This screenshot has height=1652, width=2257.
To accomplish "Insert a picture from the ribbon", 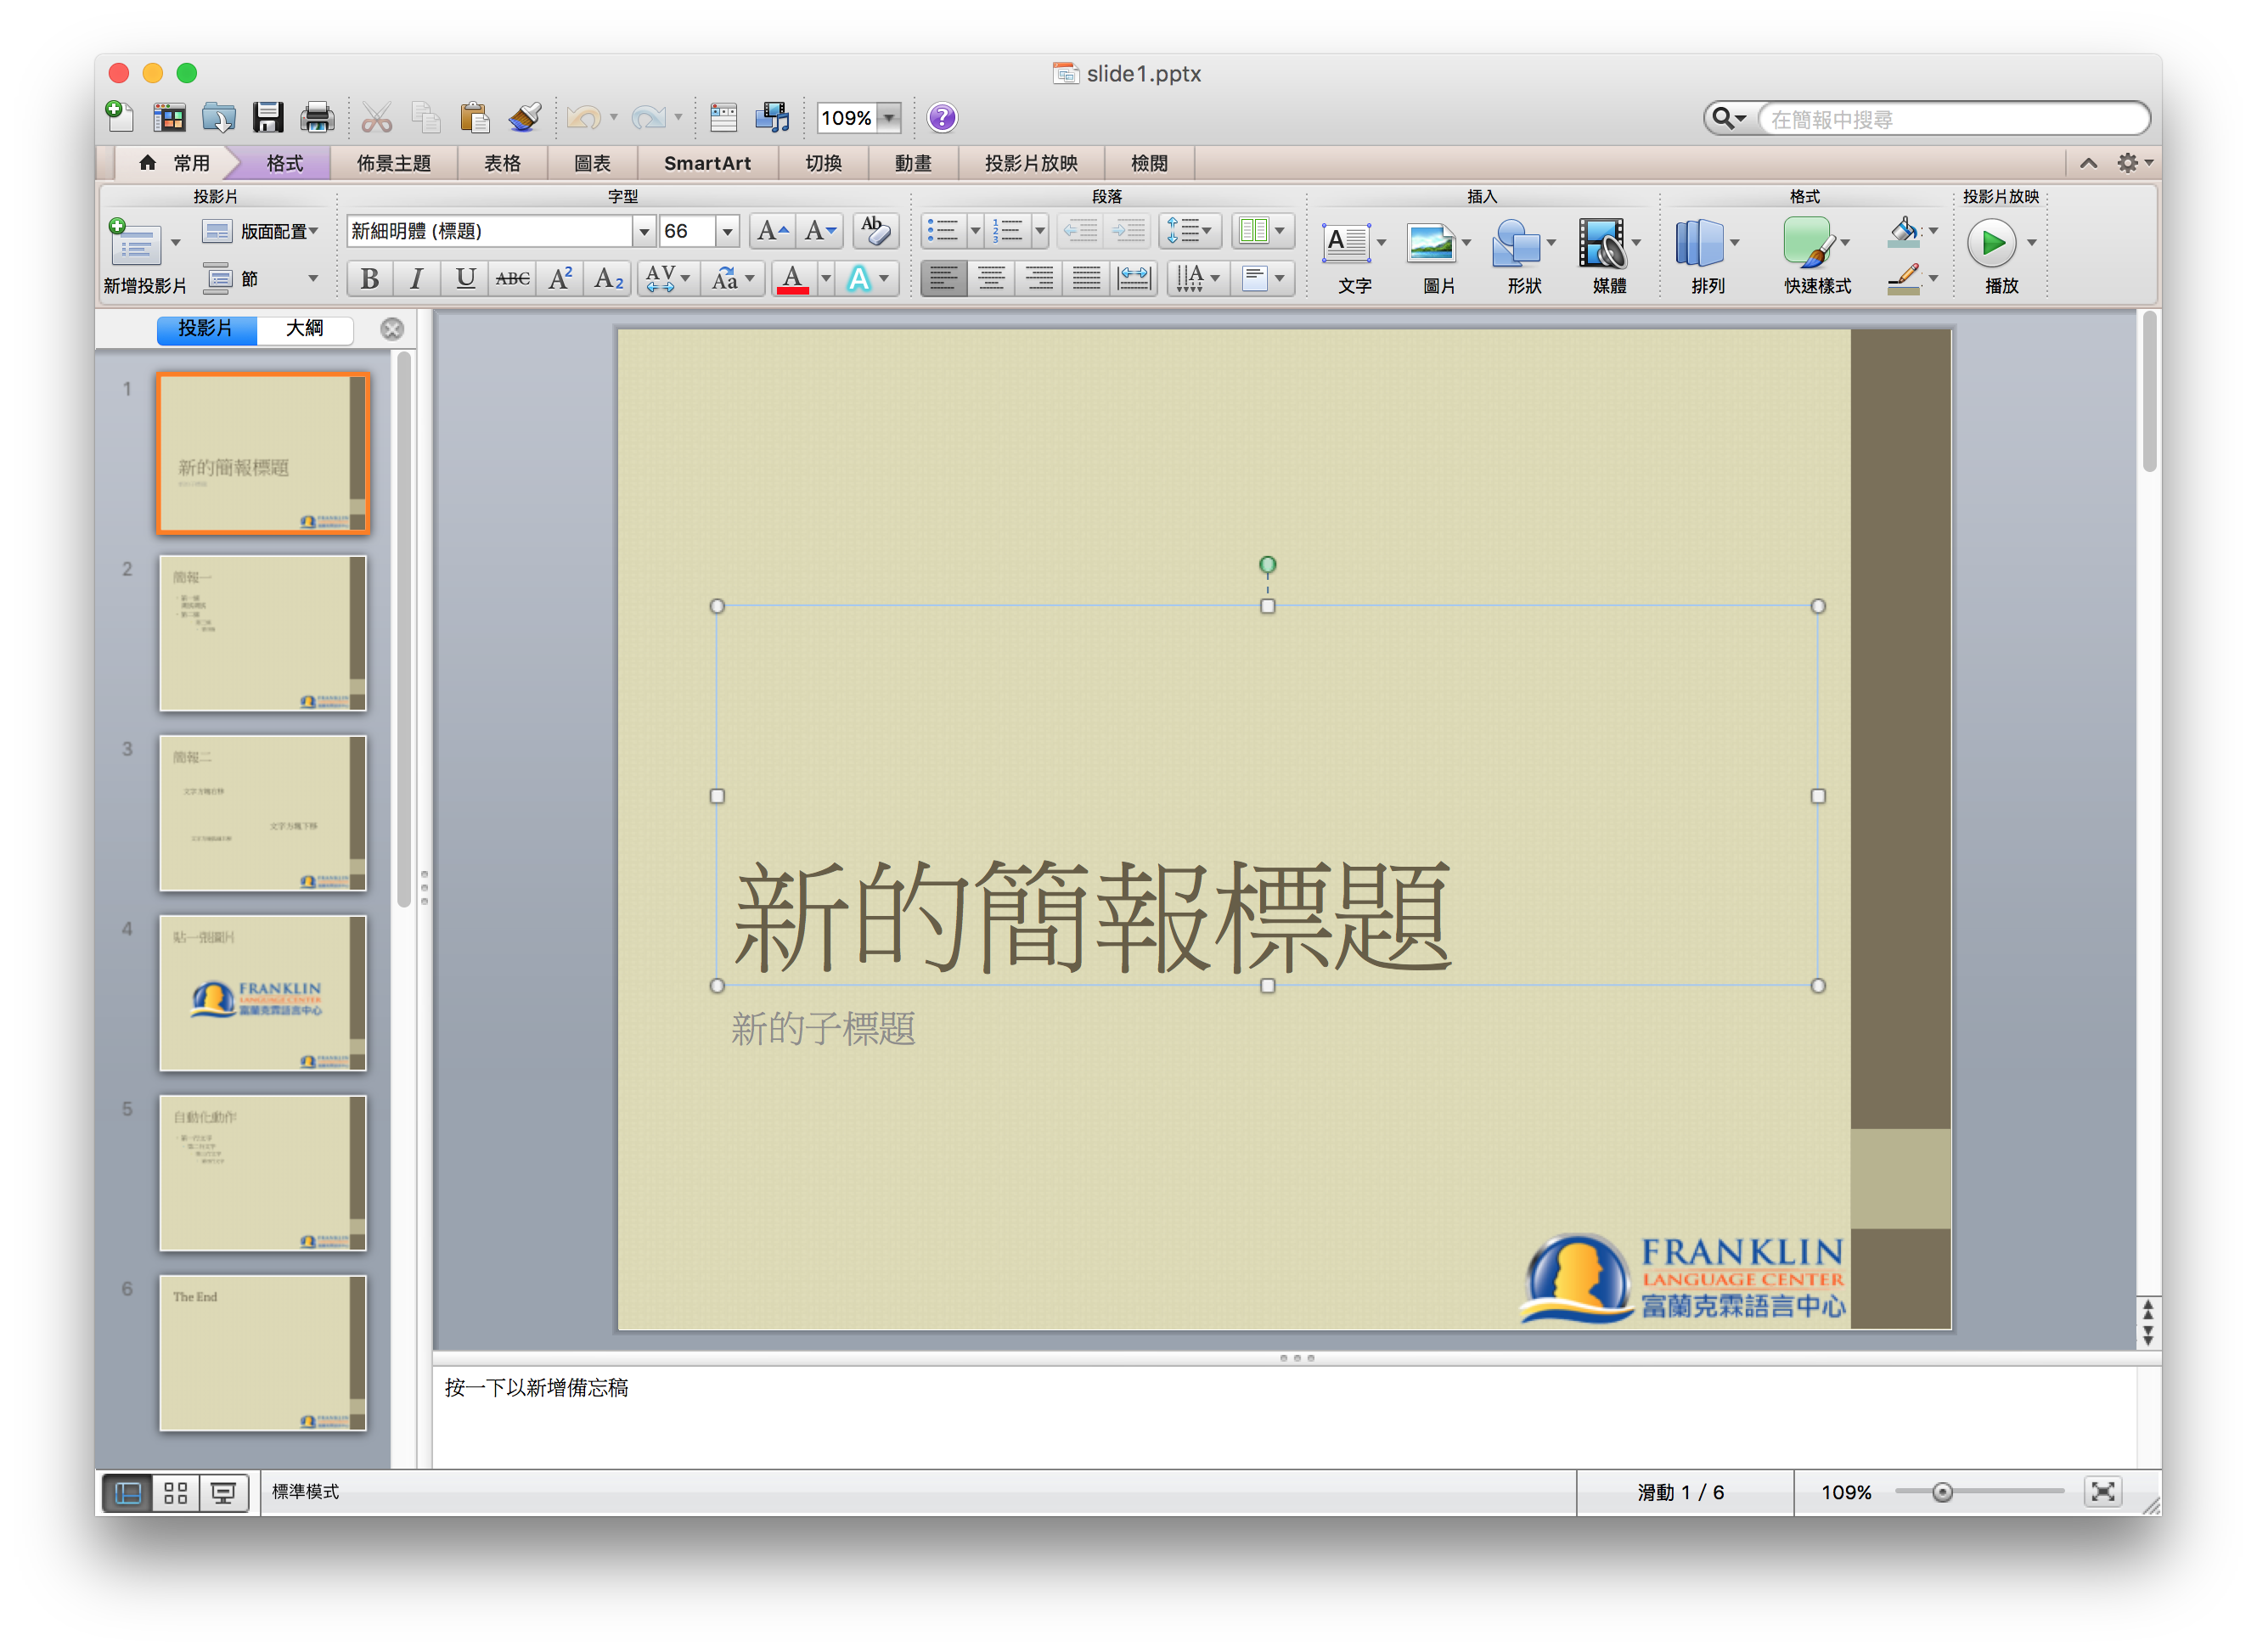I will [1430, 243].
